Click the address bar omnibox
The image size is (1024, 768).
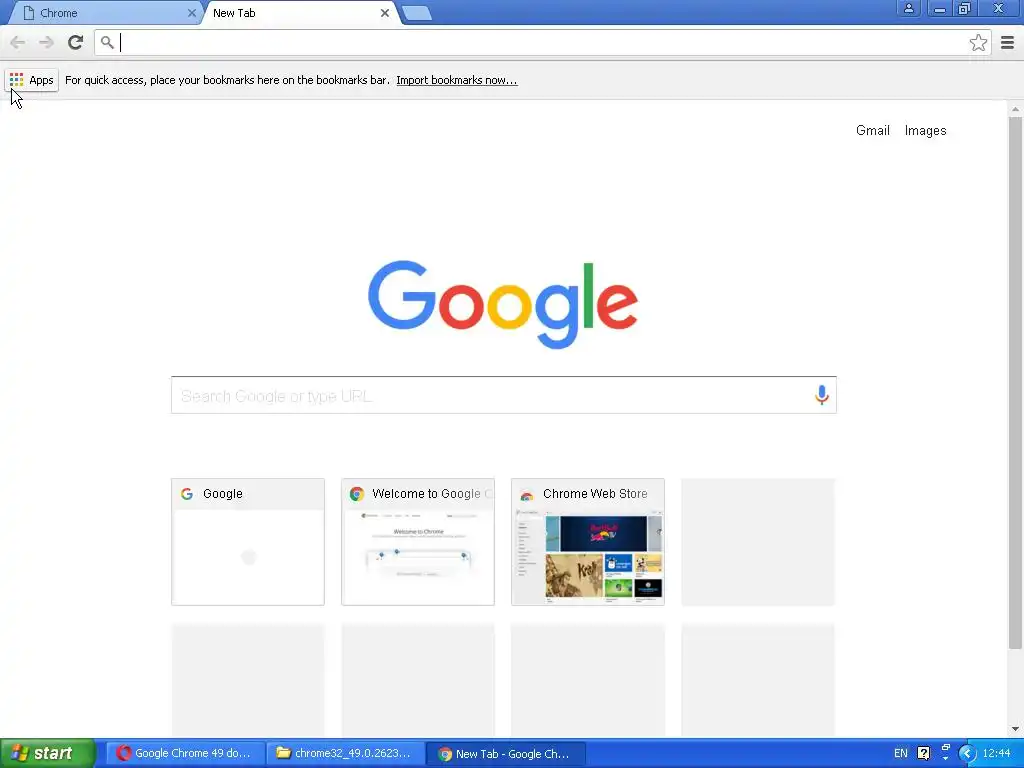(542, 42)
